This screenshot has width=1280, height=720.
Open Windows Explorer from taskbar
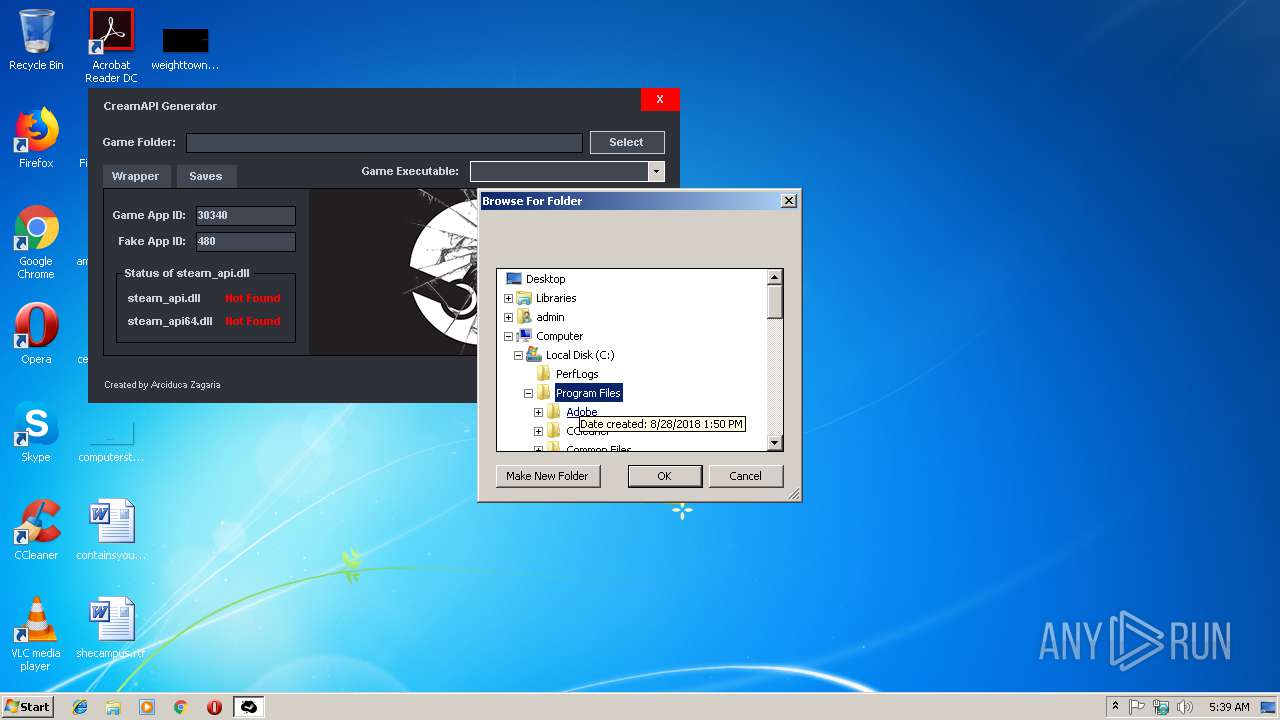113,707
